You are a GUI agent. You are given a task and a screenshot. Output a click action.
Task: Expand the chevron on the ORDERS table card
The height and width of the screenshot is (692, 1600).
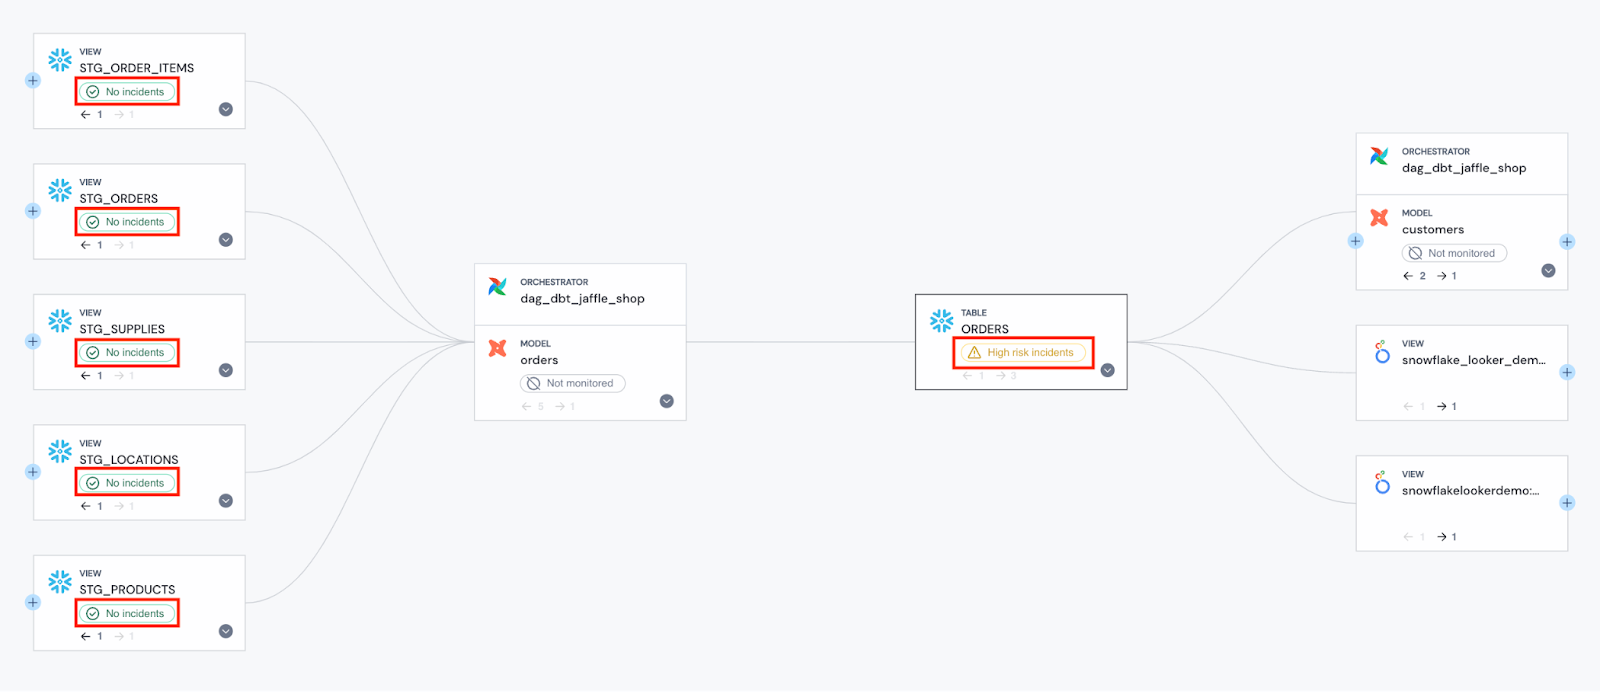(x=1108, y=370)
